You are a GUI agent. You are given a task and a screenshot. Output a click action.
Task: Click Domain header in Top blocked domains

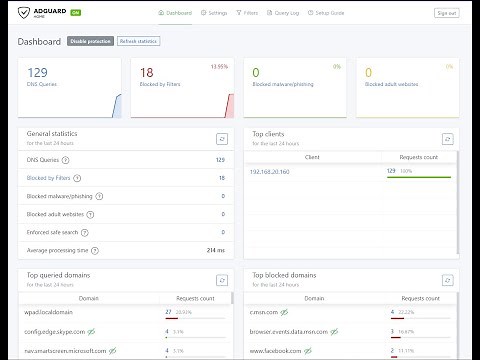click(314, 298)
